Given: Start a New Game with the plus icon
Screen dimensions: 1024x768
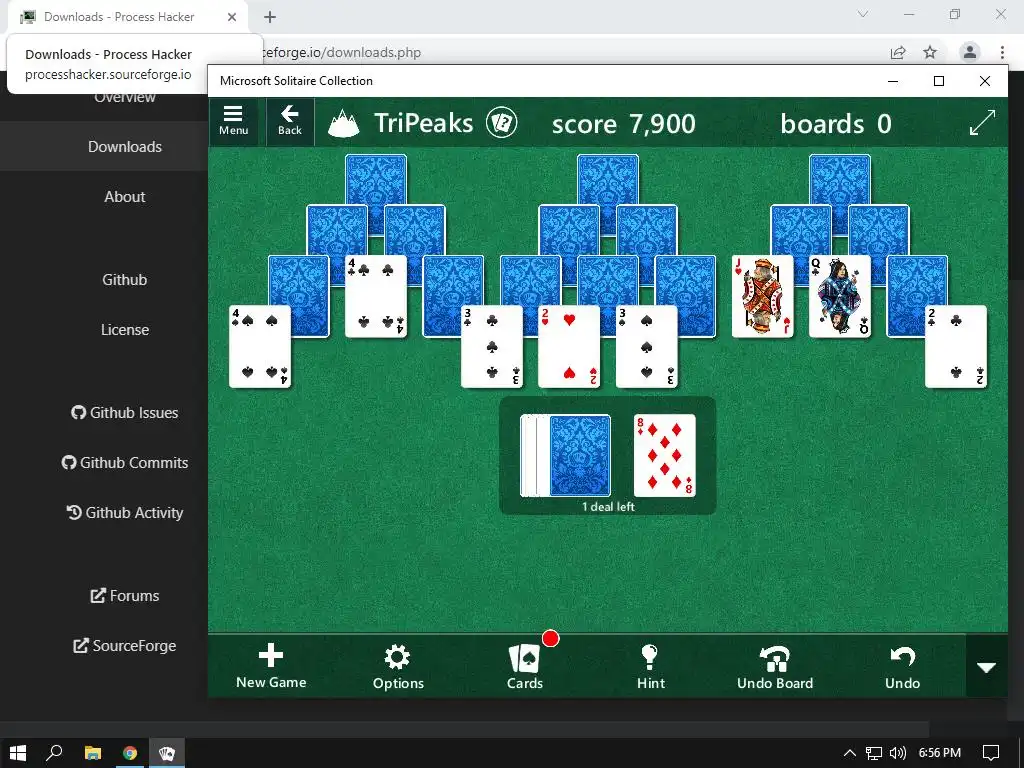Looking at the screenshot, I should pos(271,666).
